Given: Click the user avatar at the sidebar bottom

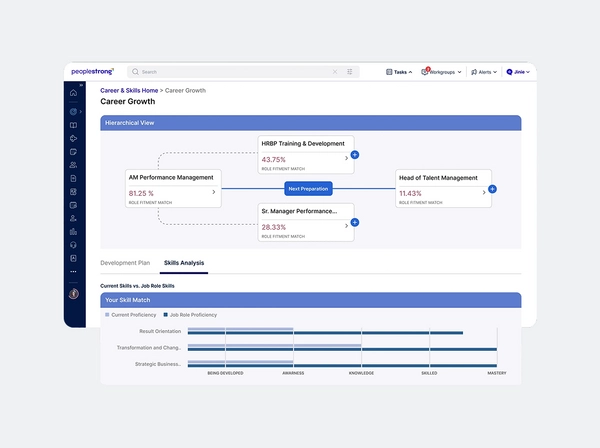Looking at the screenshot, I should (73, 294).
